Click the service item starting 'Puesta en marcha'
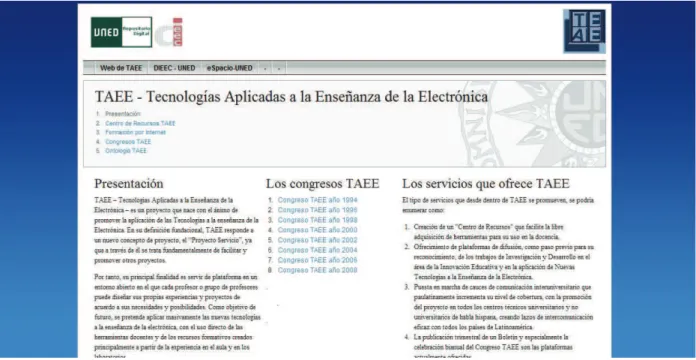This screenshot has width=696, height=360. click(504, 307)
